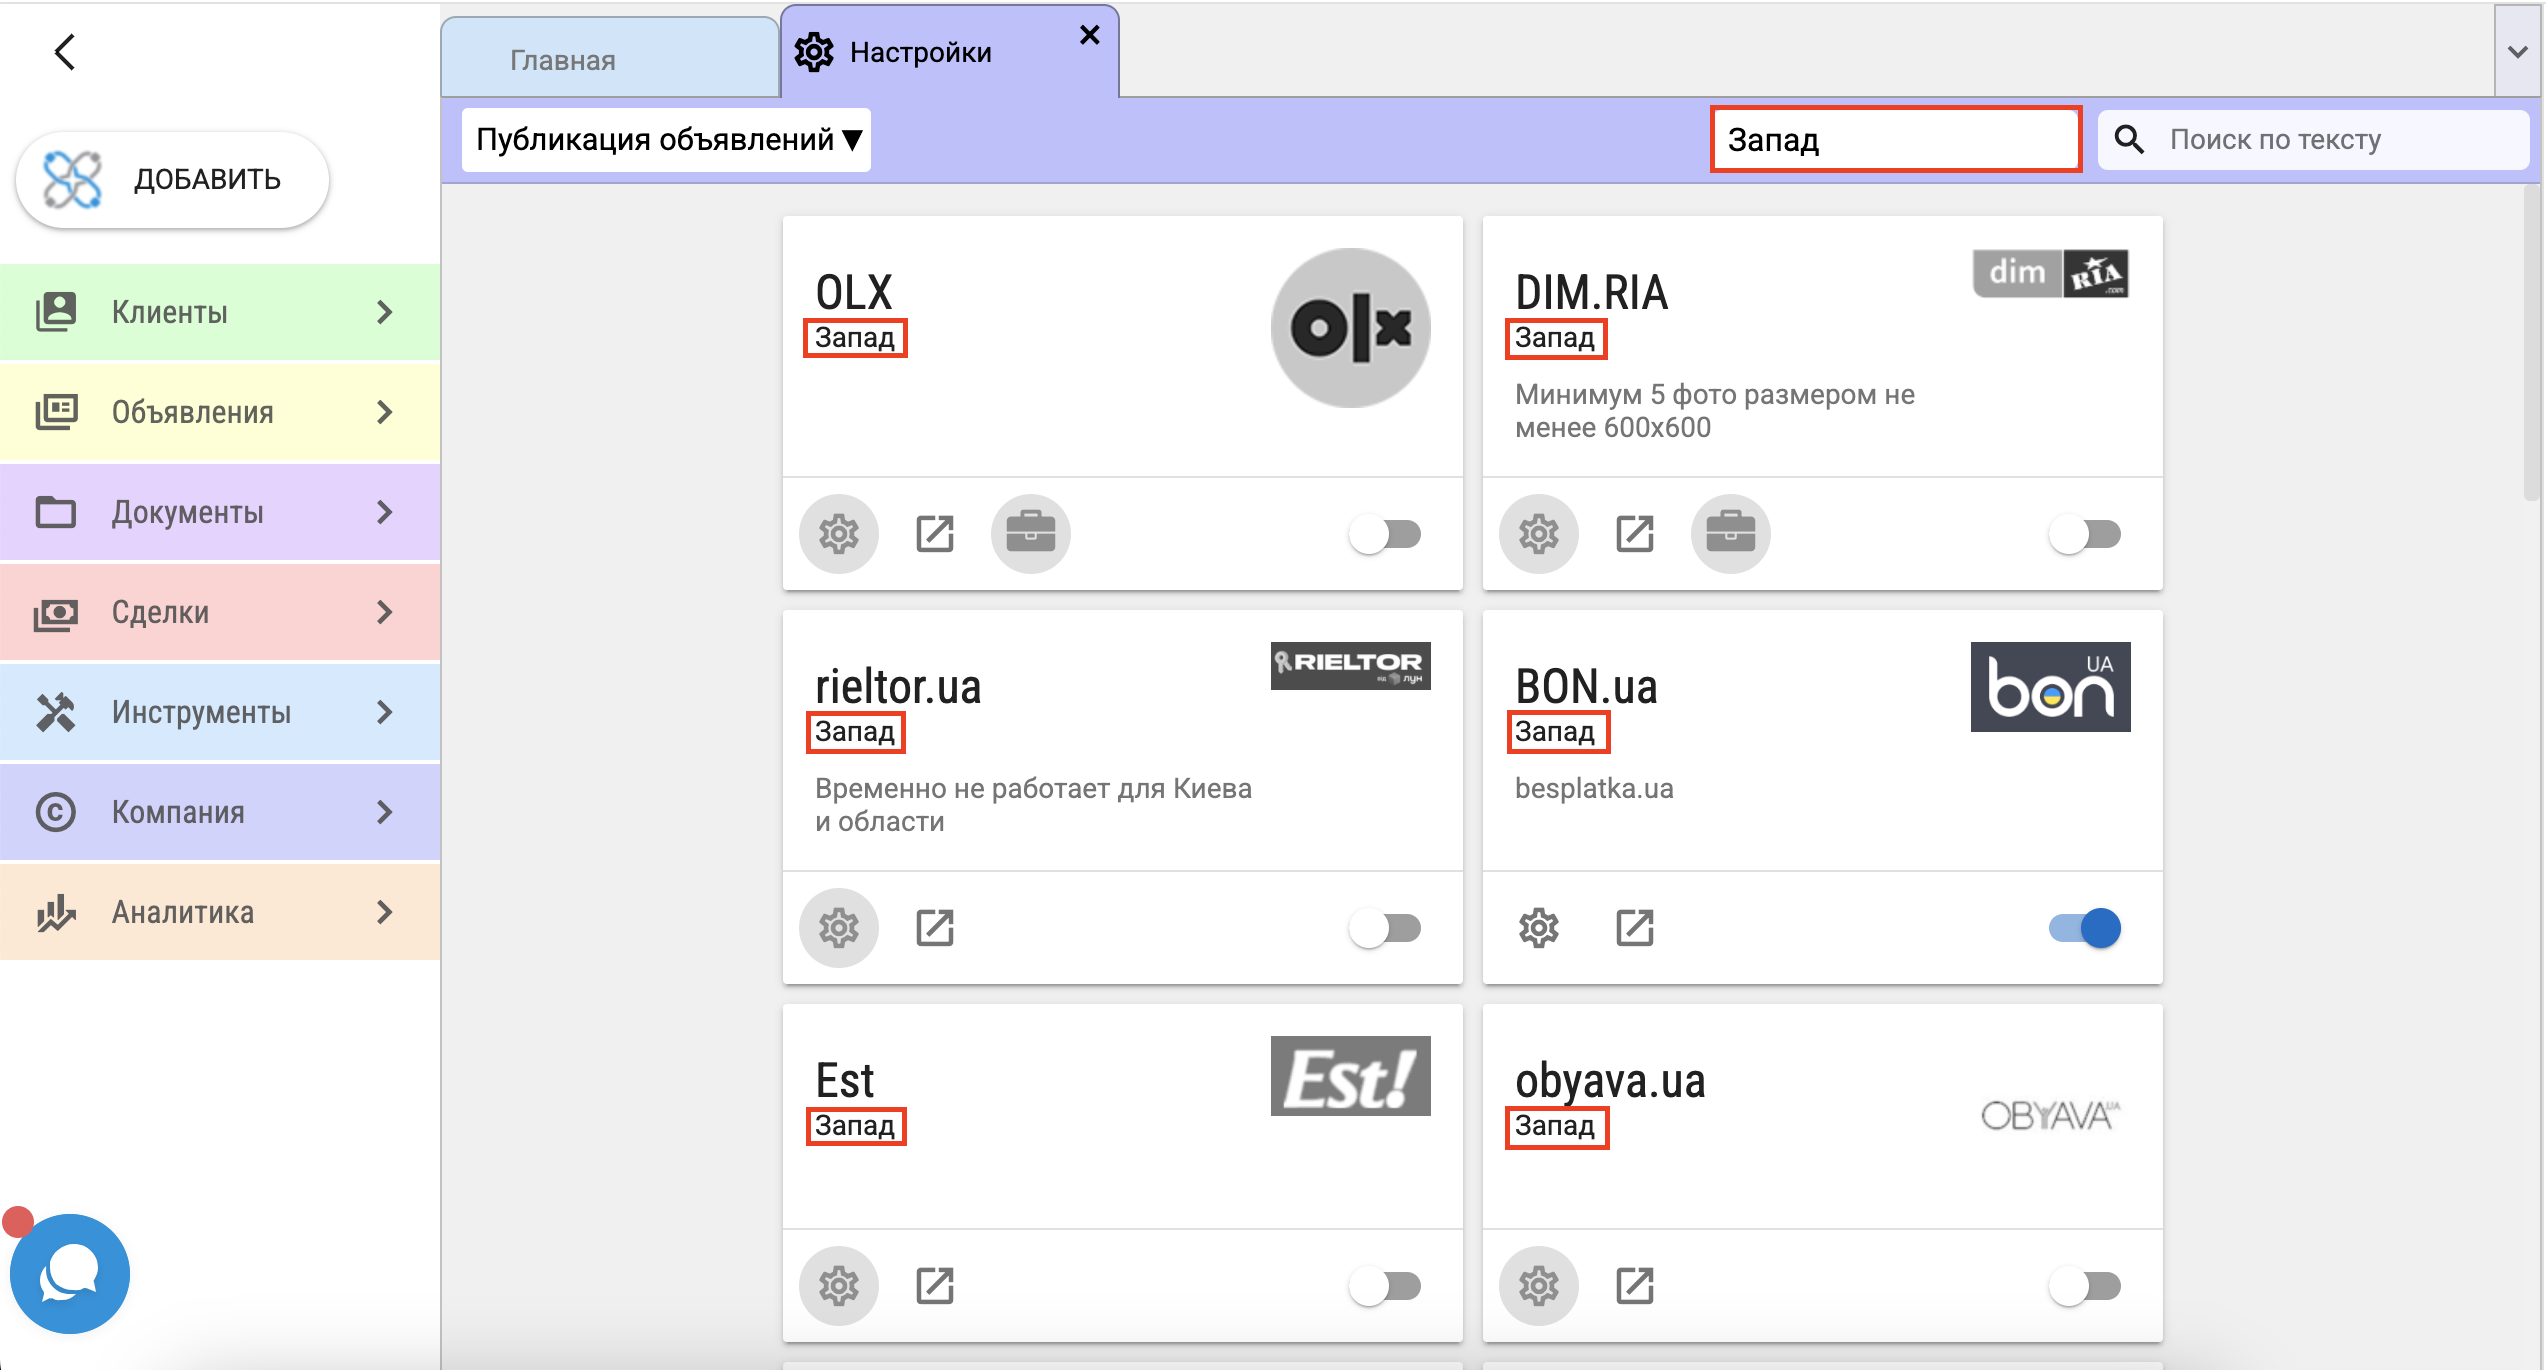2546x1370 pixels.
Task: Enable the DIM.RIA publication toggle
Action: tap(2085, 534)
